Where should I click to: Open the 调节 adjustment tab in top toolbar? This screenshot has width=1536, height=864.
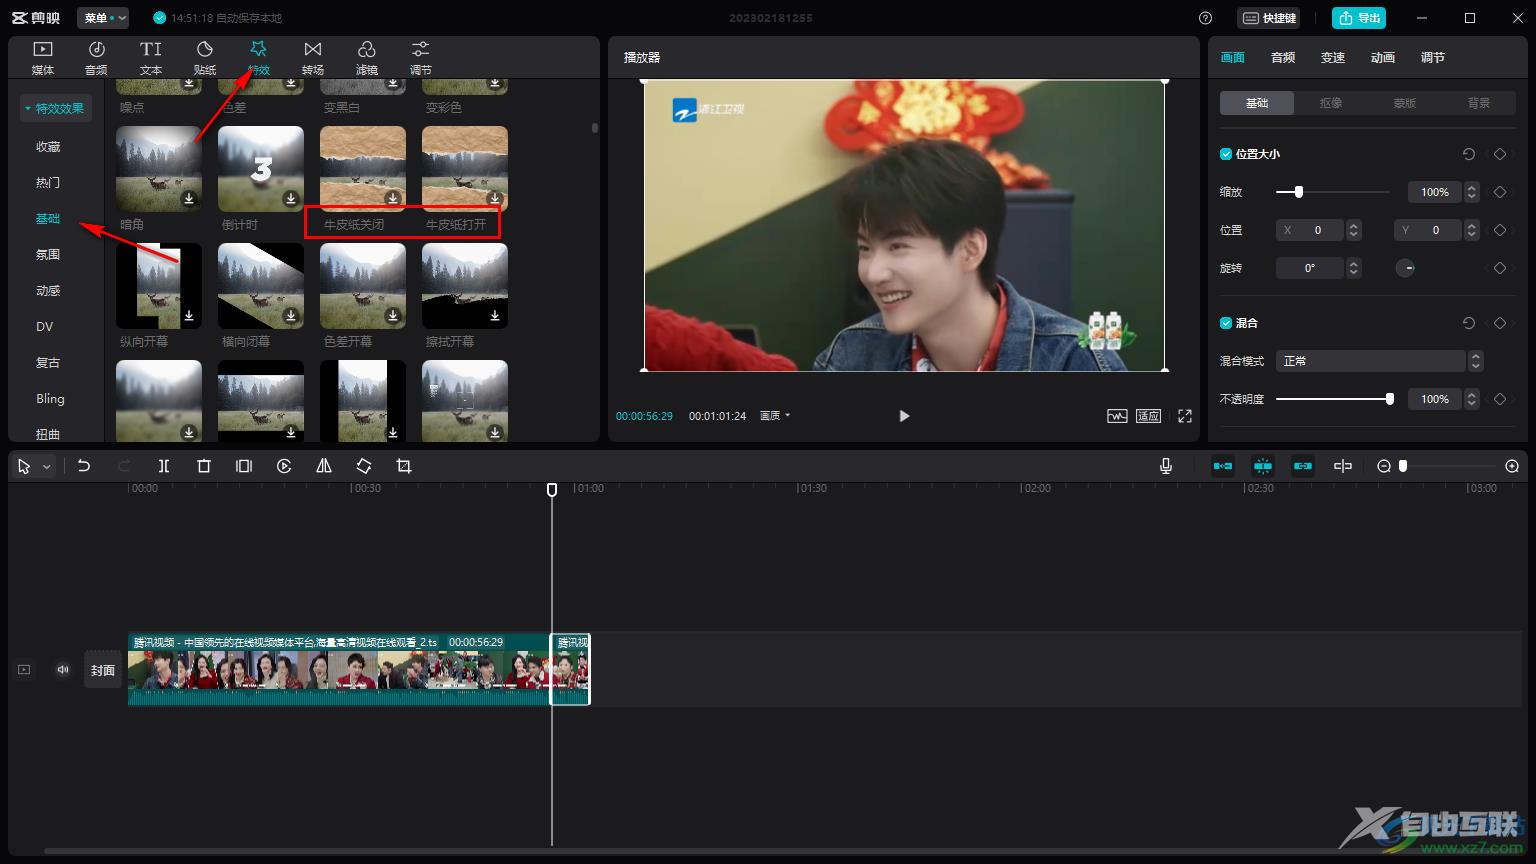pos(421,58)
